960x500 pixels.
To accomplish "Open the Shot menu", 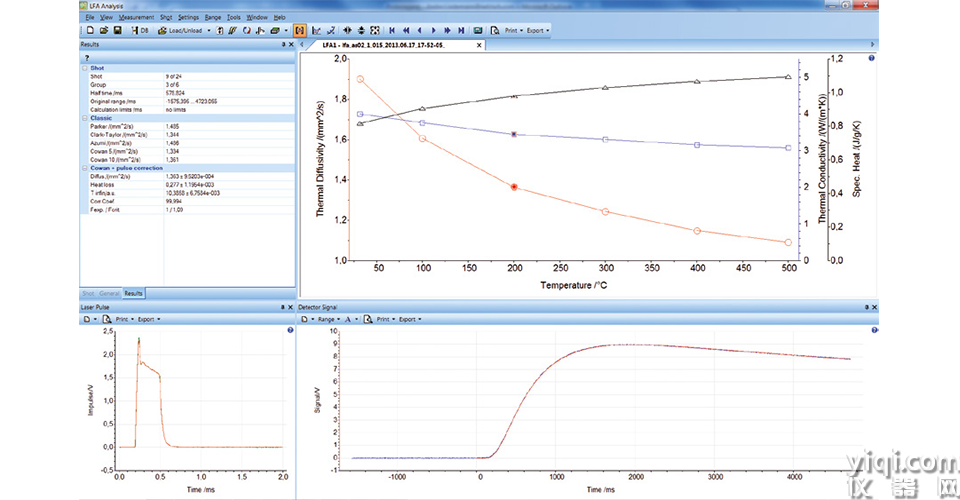I will tap(166, 17).
